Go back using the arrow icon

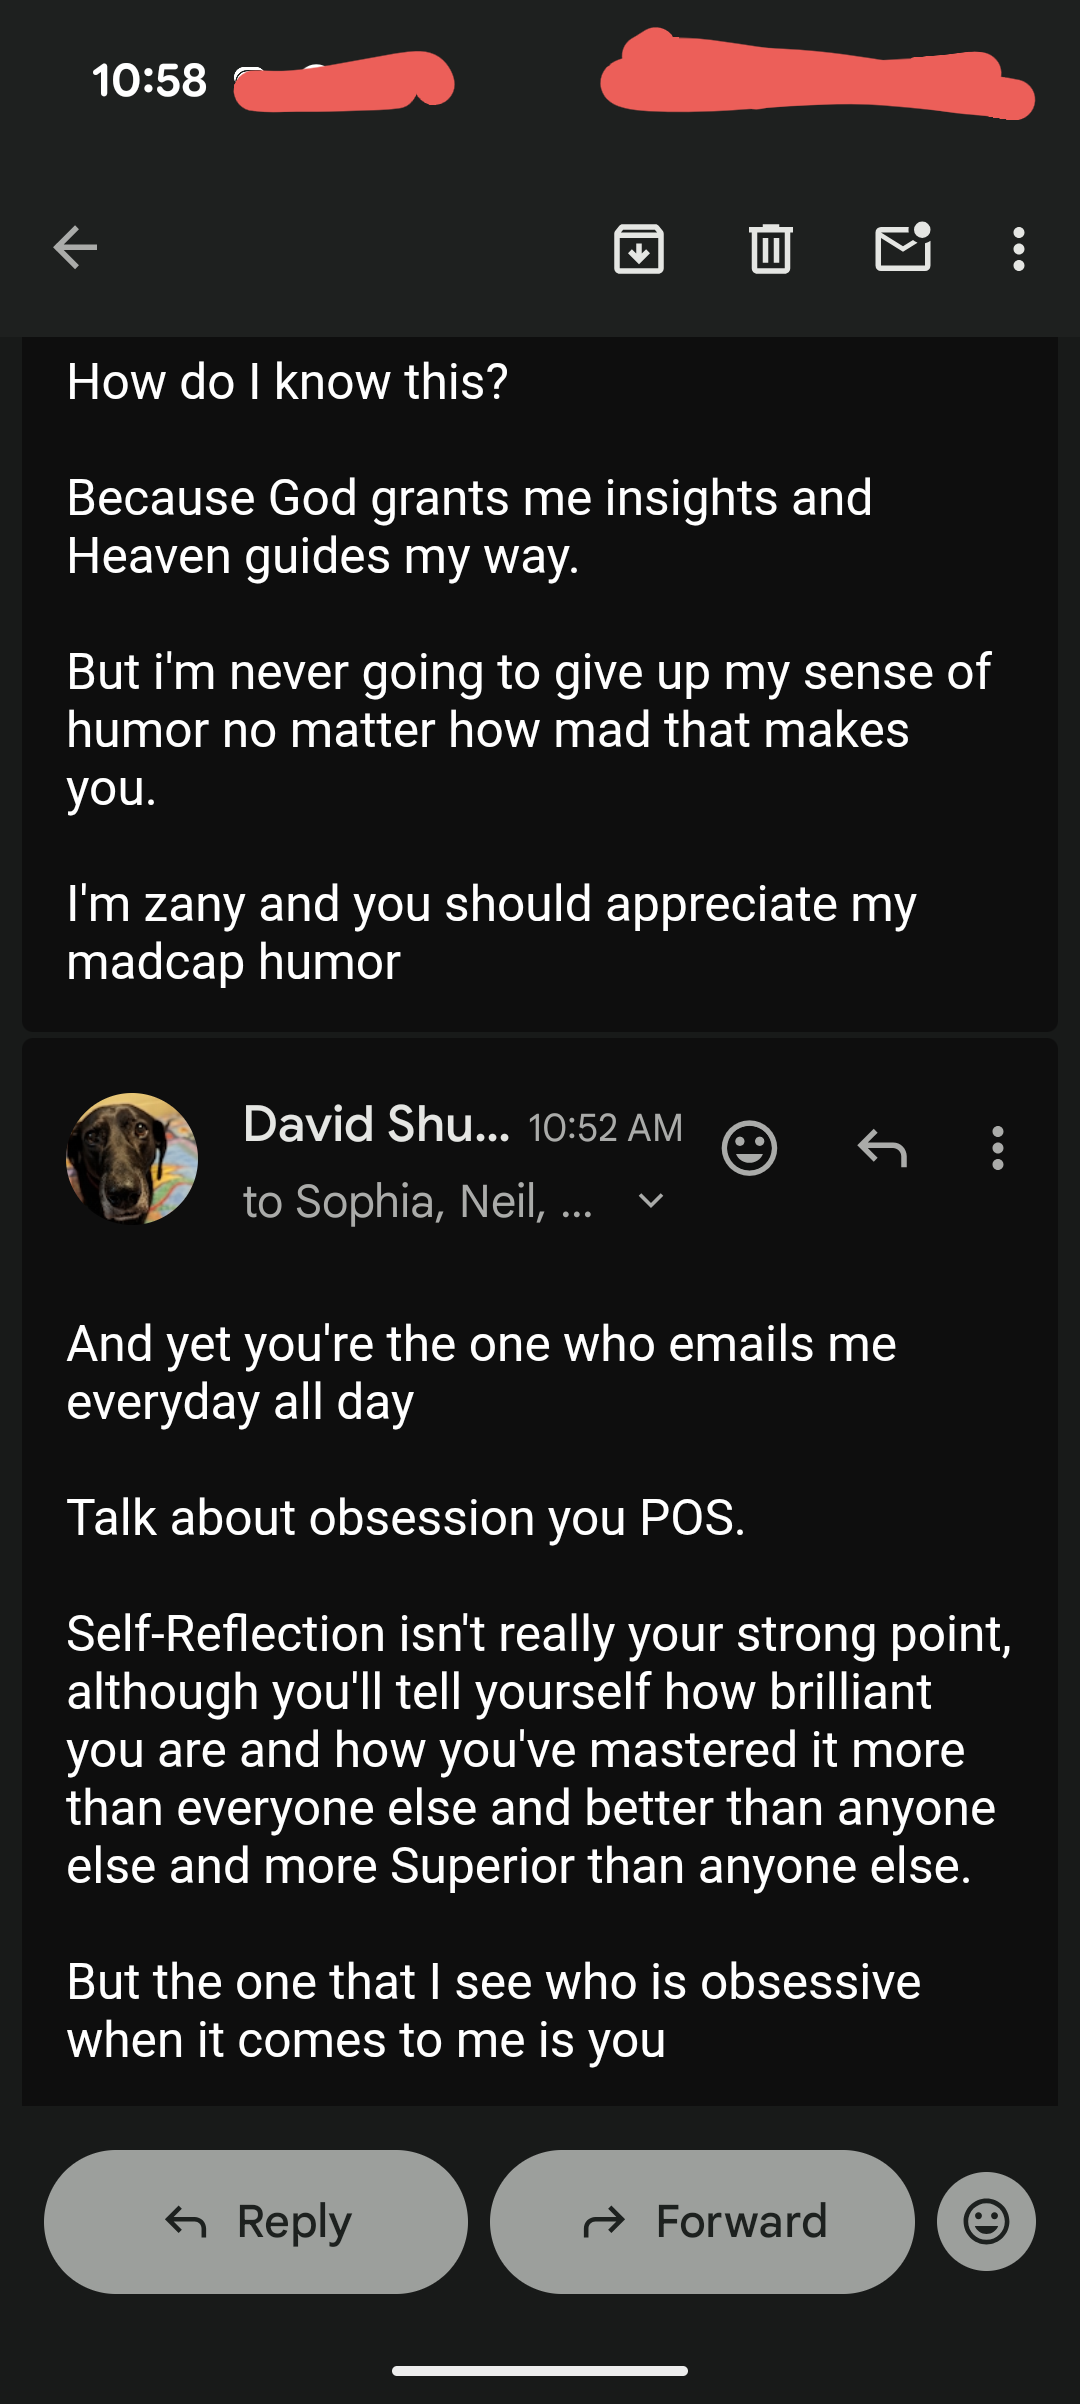pyautogui.click(x=75, y=248)
